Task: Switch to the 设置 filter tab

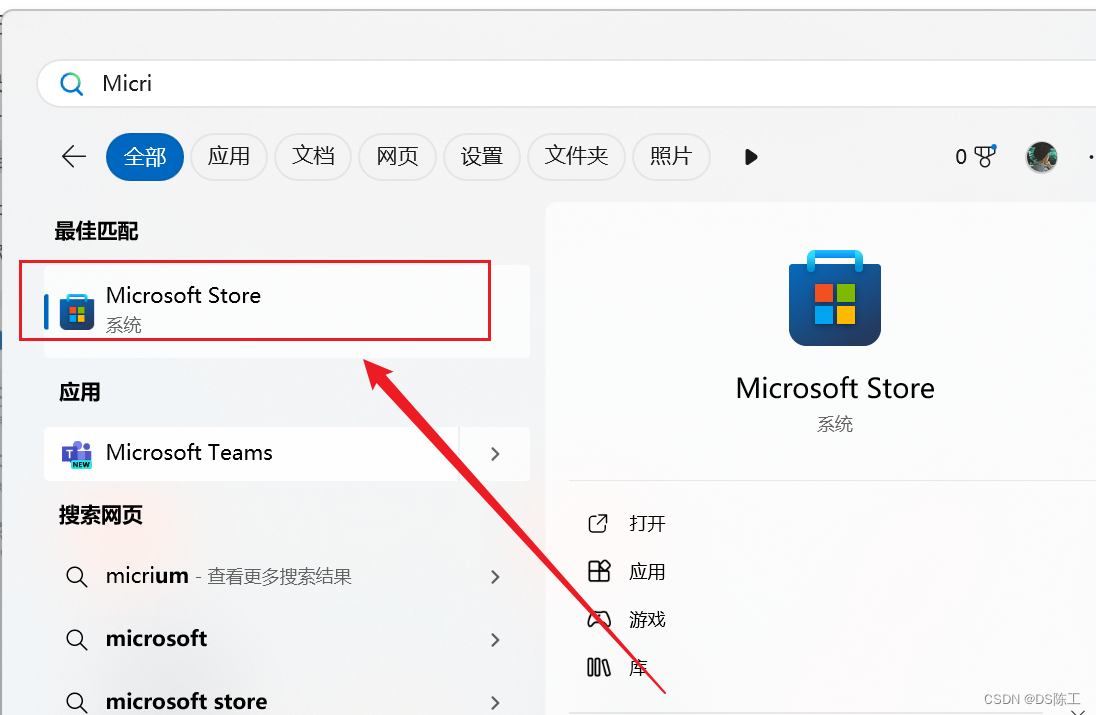Action: pos(482,157)
